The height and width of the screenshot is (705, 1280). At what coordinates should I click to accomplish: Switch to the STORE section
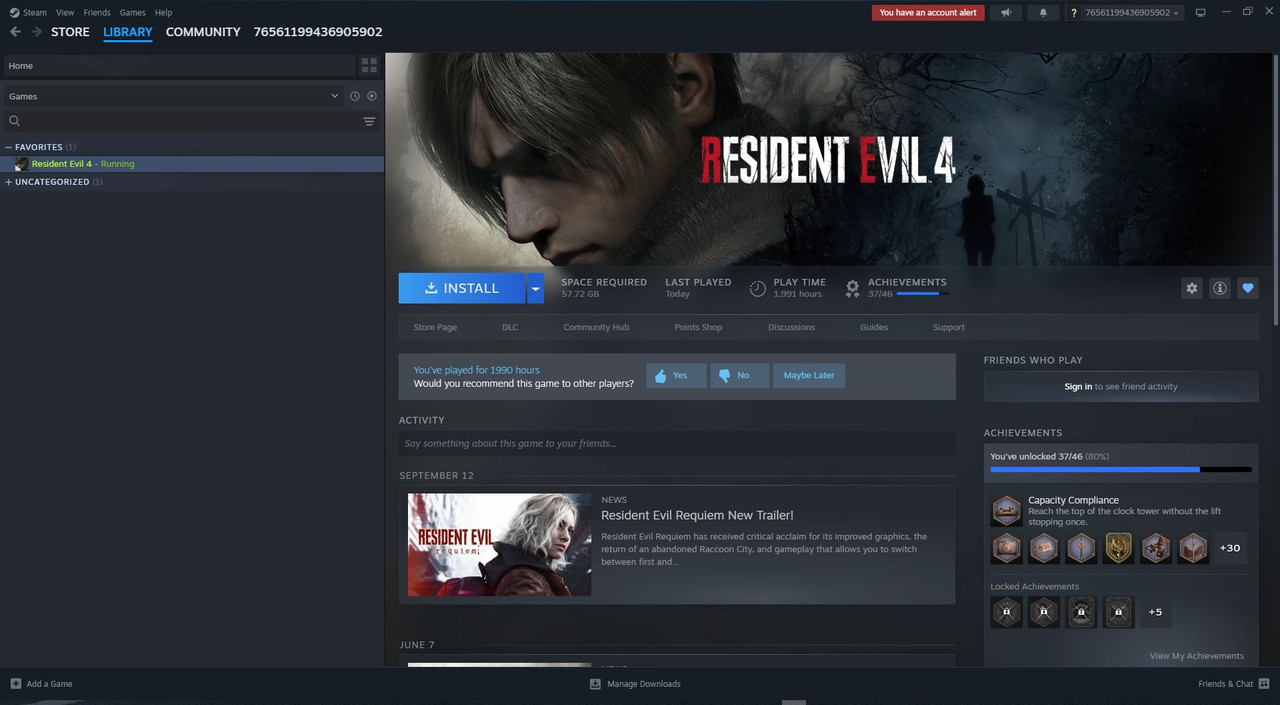70,32
